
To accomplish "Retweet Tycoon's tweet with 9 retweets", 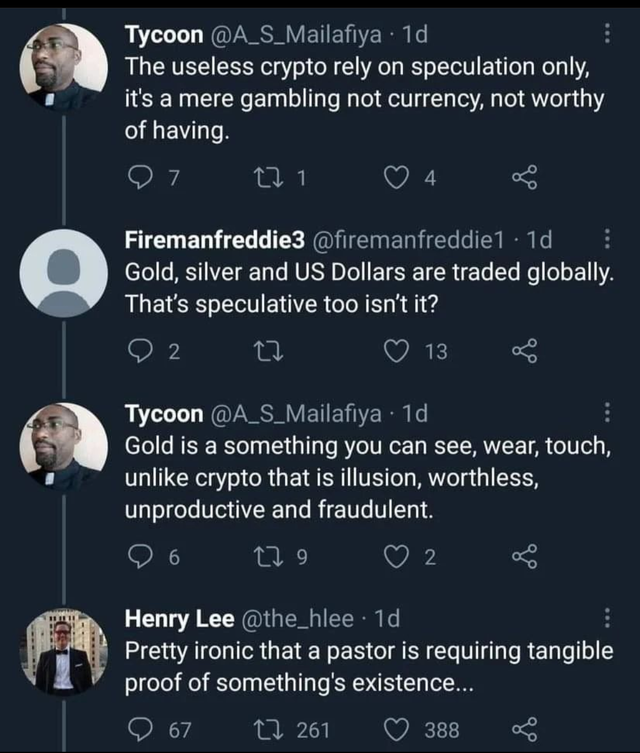I will click(x=273, y=558).
